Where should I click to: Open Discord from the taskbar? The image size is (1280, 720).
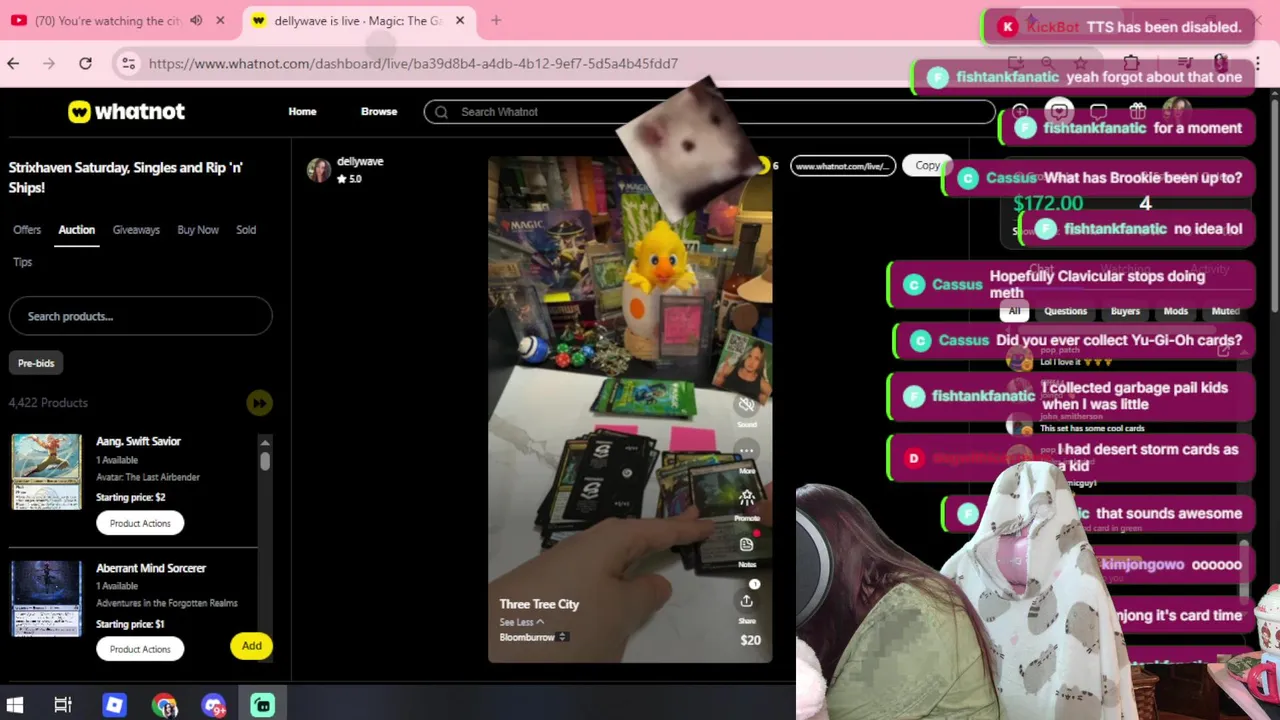coord(213,705)
